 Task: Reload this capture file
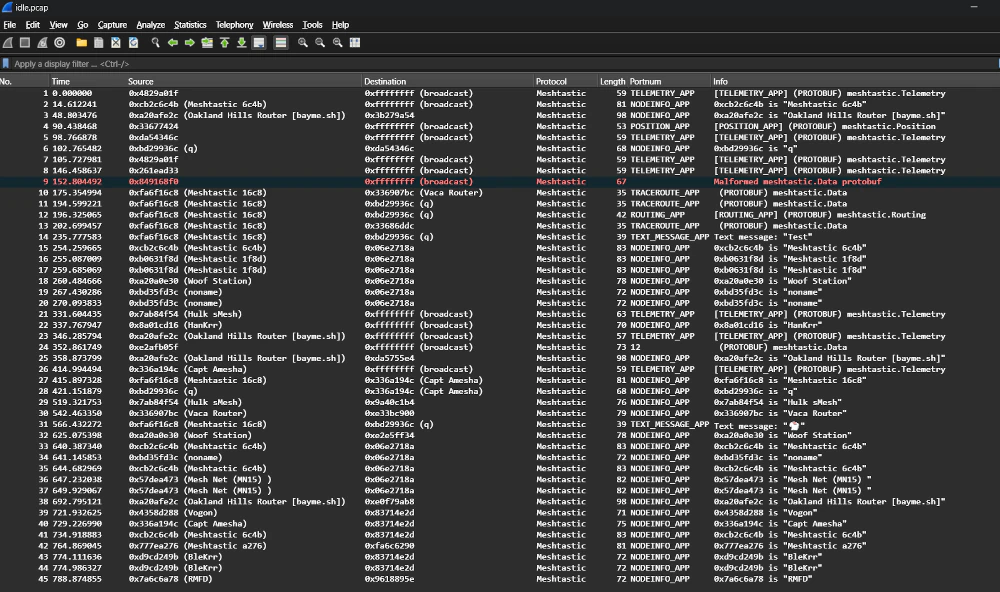(x=133, y=43)
